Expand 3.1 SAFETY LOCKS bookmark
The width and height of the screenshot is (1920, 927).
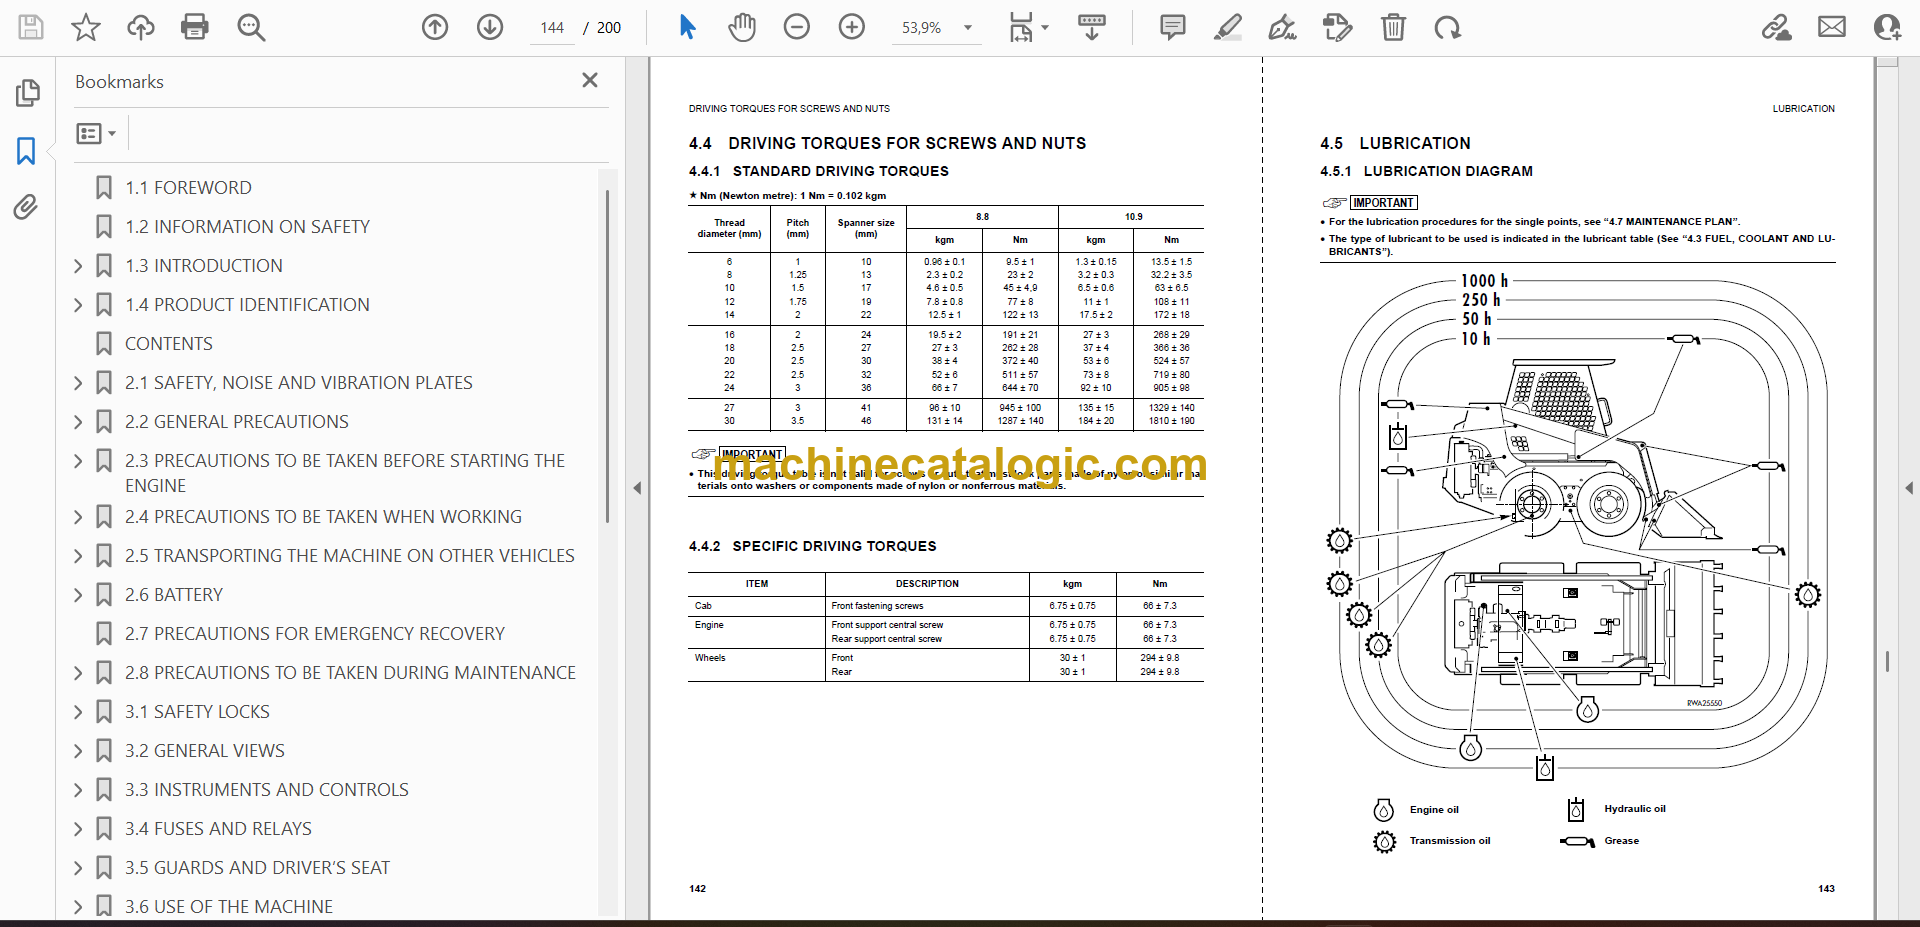click(79, 712)
